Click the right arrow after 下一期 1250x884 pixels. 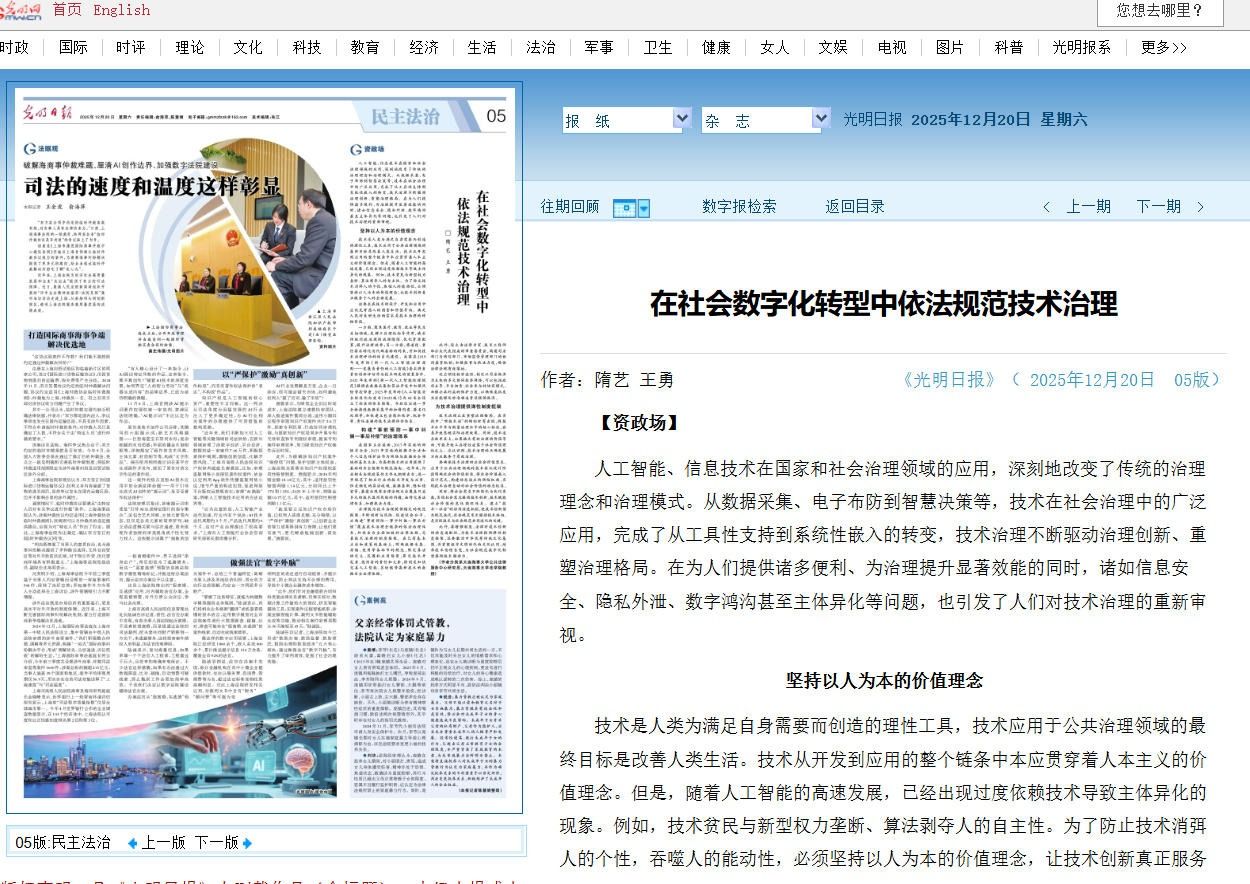coord(1200,207)
